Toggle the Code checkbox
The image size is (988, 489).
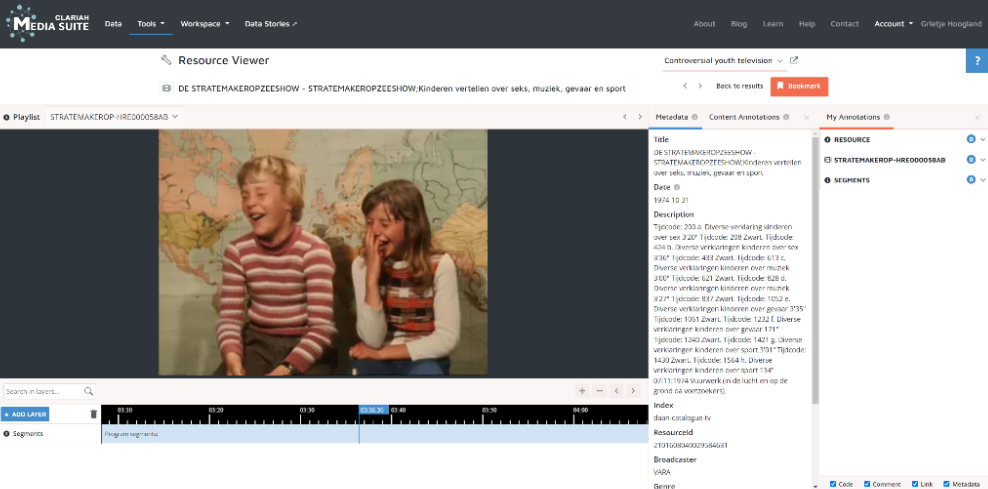point(833,484)
